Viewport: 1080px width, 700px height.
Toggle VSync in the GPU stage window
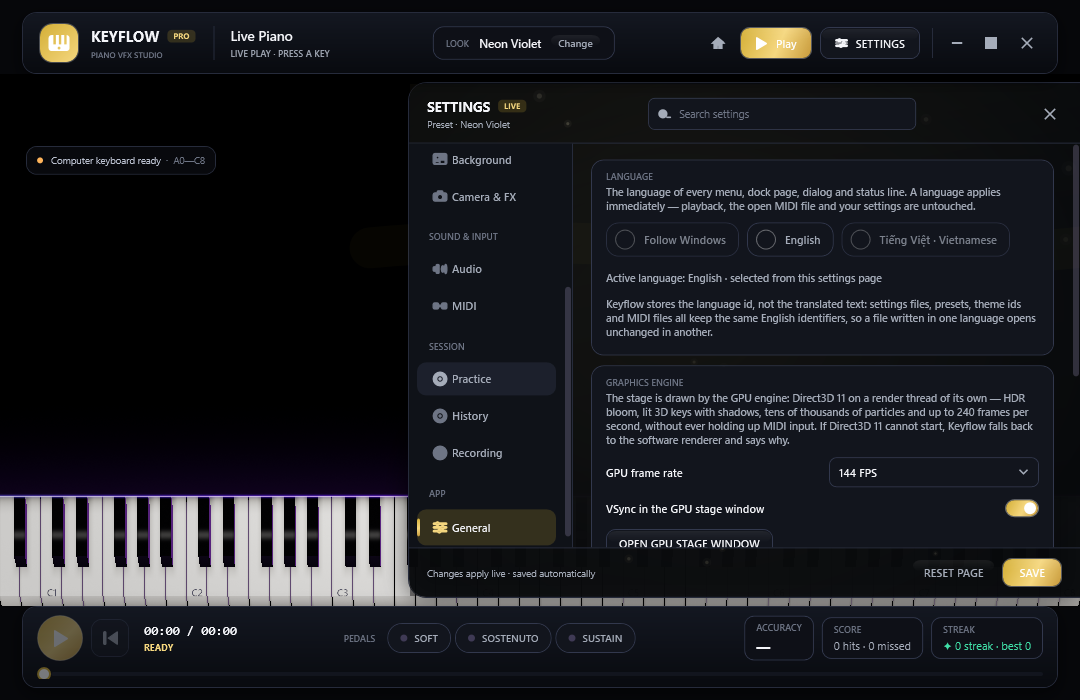(x=1021, y=508)
